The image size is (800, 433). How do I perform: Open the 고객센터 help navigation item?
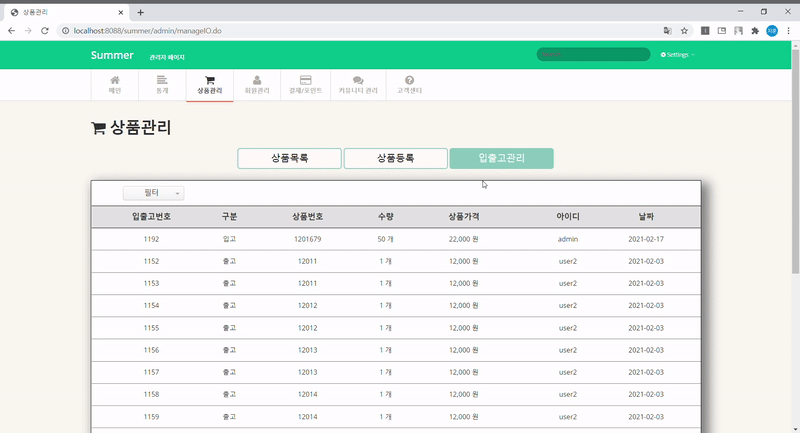[410, 85]
